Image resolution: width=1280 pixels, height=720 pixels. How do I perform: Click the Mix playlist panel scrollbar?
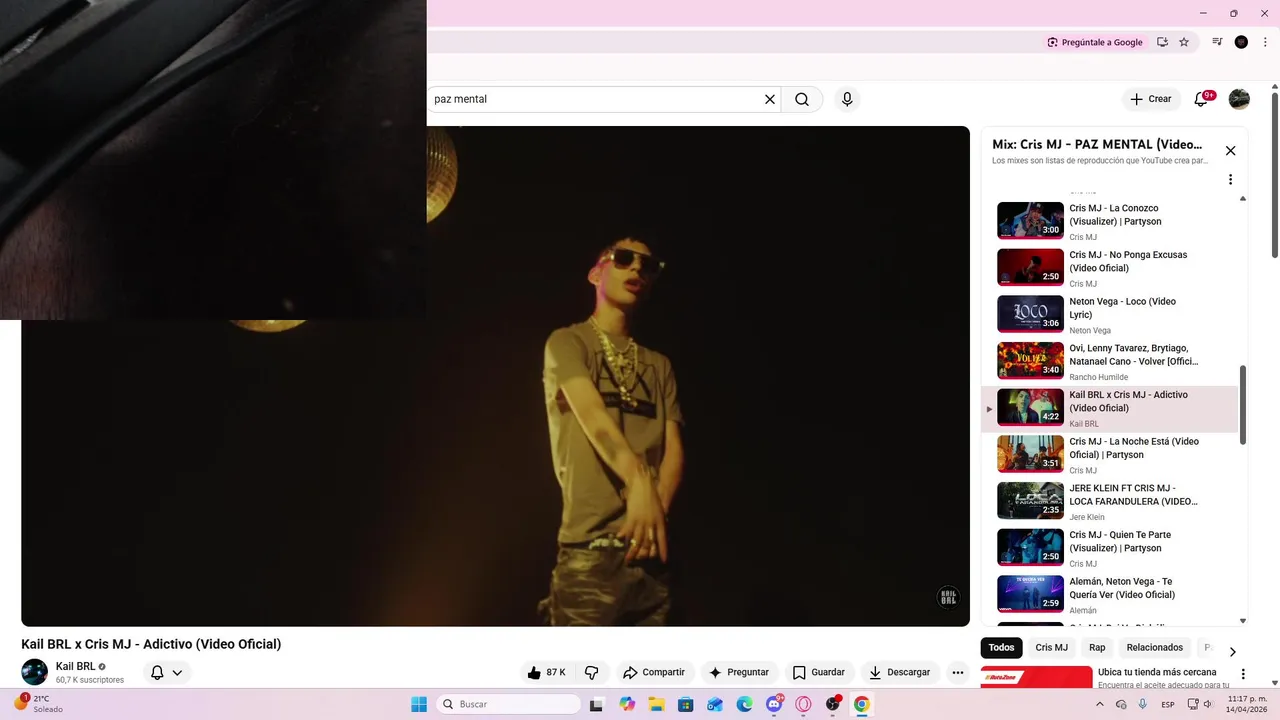tap(1243, 405)
